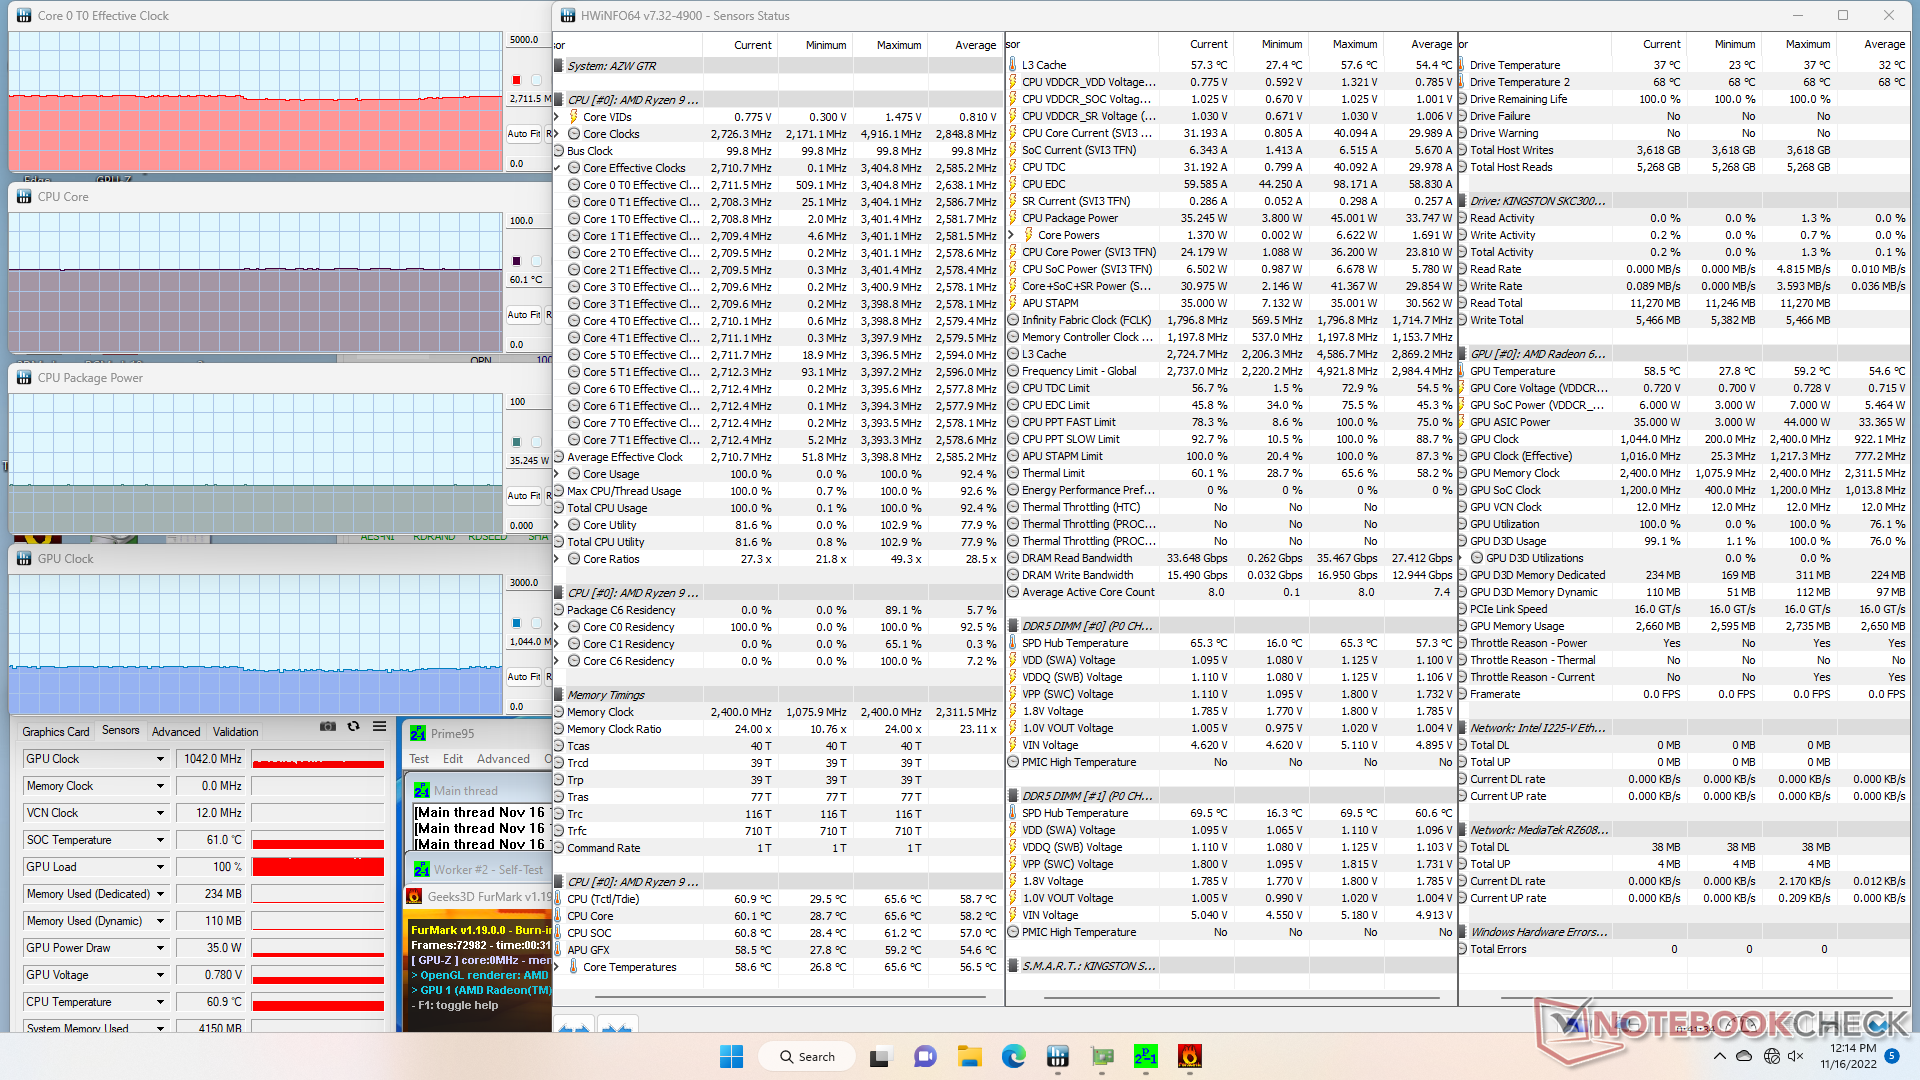This screenshot has width=1920, height=1080.
Task: Open the Validation tab in GPU-Z
Action: (235, 731)
